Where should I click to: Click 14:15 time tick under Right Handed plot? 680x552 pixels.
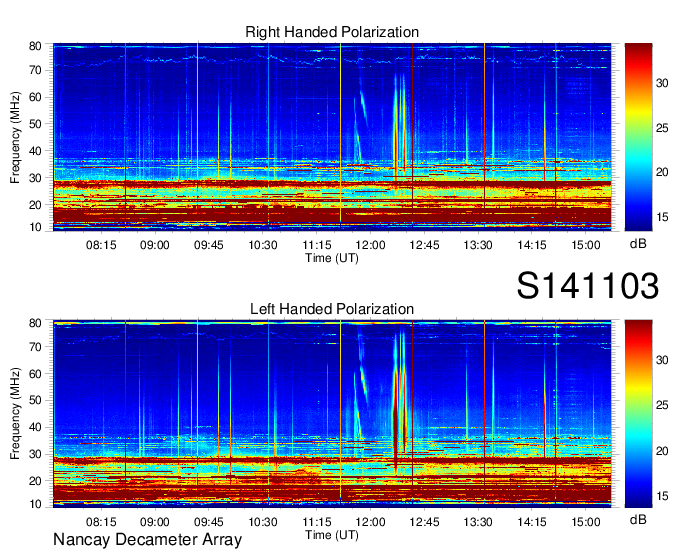(x=532, y=245)
